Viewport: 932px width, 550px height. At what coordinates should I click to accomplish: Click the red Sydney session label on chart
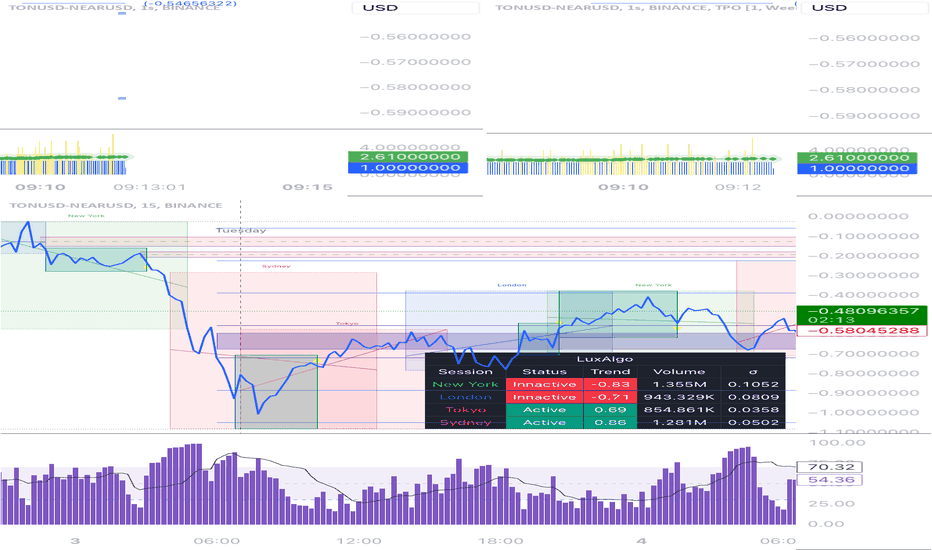[x=276, y=266]
